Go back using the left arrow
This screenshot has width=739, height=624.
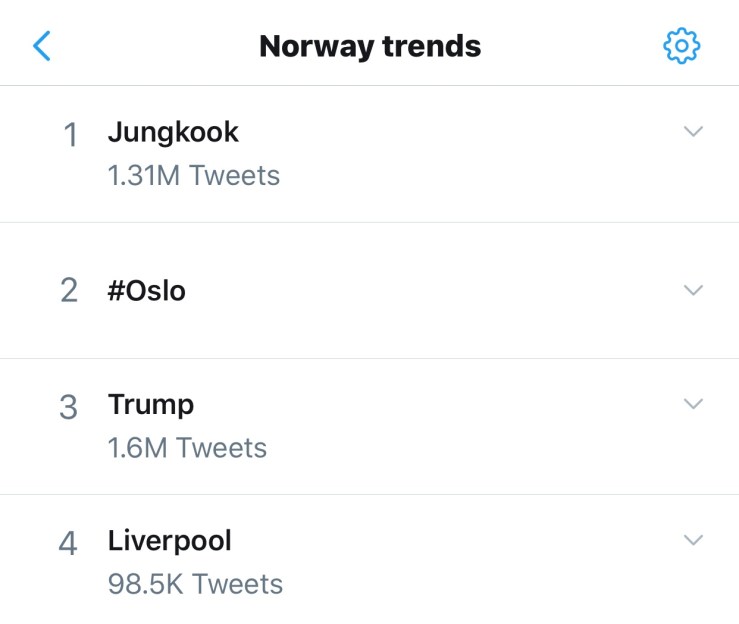(x=42, y=46)
